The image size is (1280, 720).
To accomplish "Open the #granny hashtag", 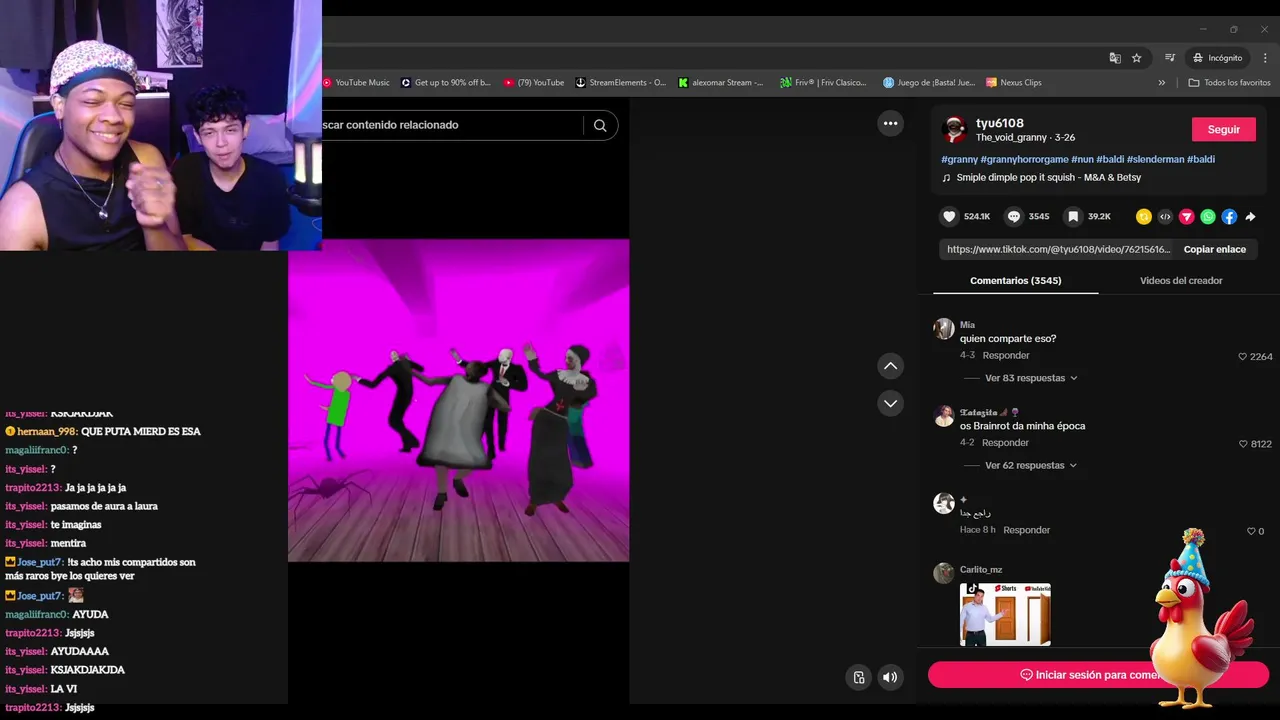I will pos(960,159).
